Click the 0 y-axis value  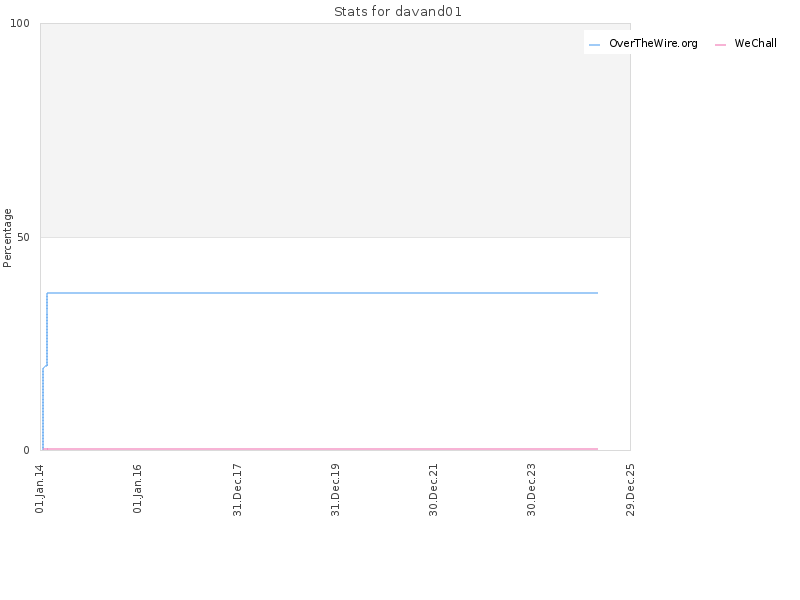(27, 450)
